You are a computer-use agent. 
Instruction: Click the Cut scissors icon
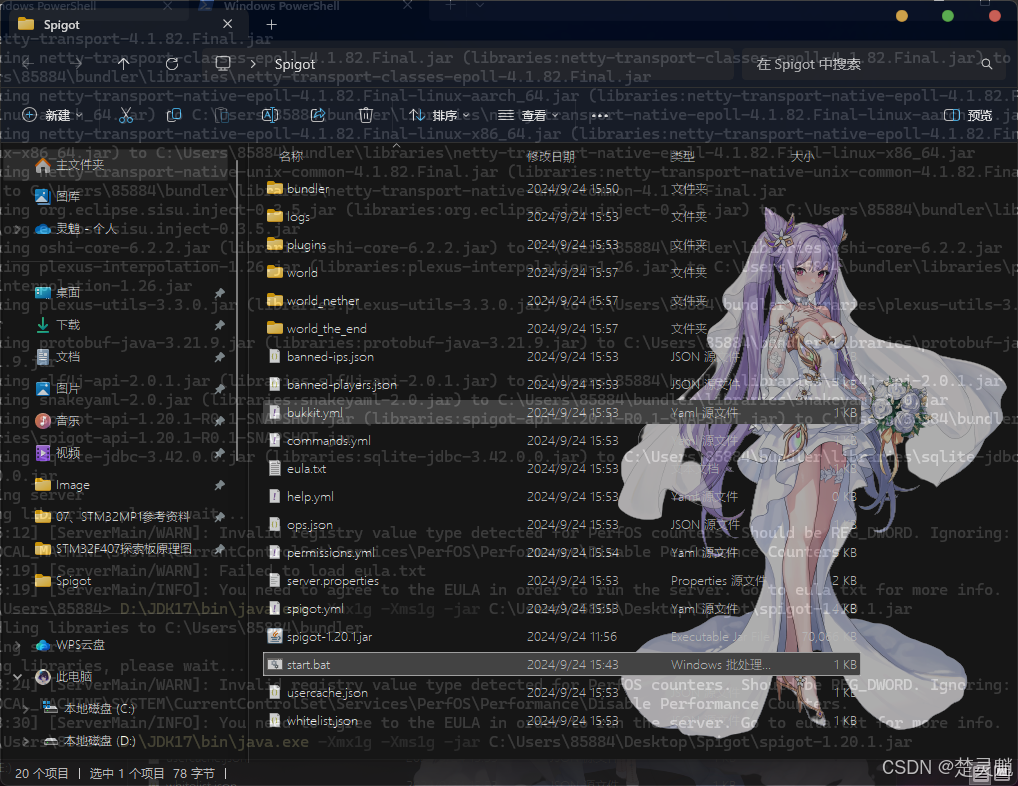(x=126, y=116)
